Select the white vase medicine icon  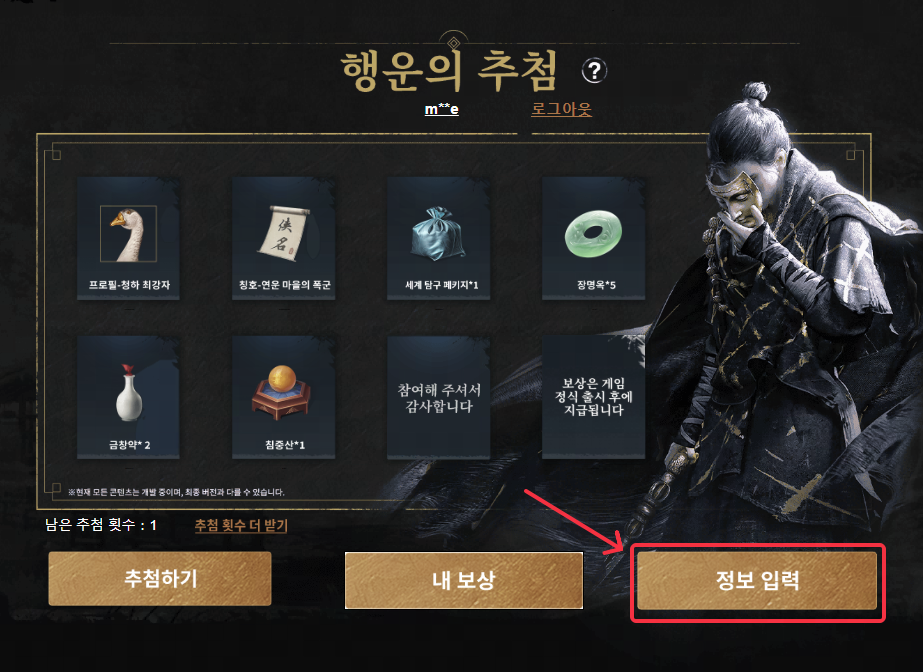pos(128,392)
